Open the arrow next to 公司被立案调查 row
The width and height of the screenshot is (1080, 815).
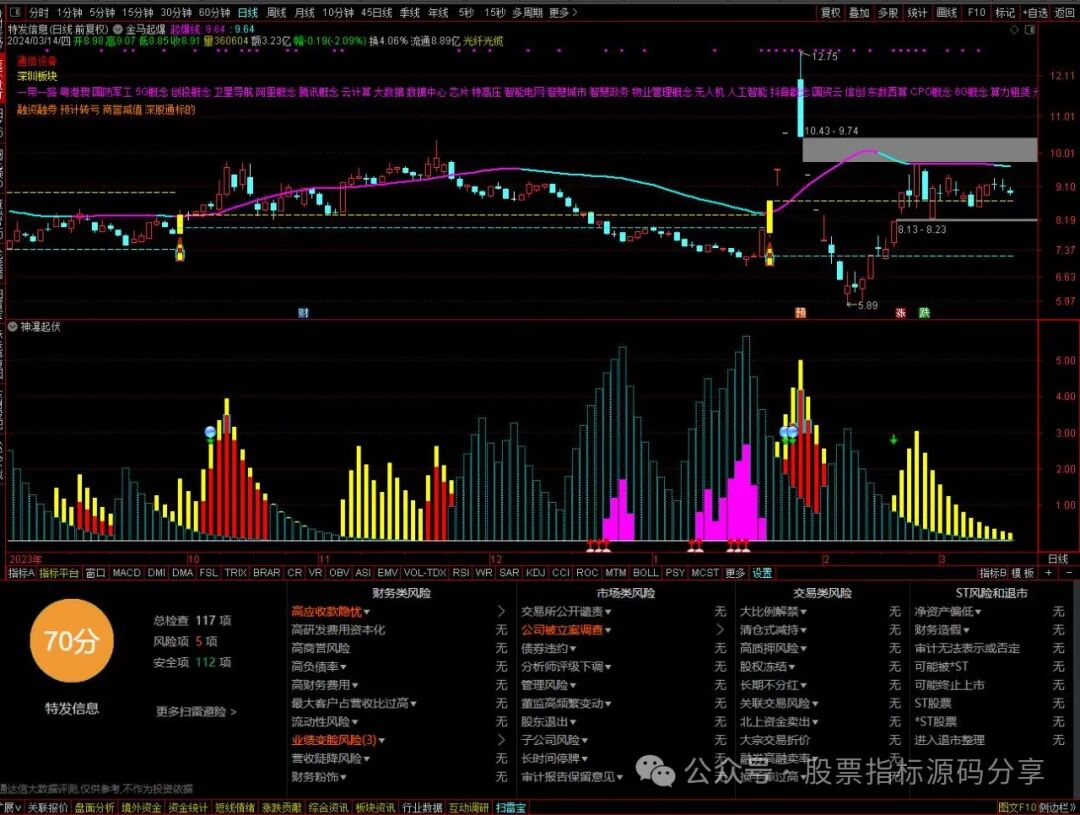point(720,630)
